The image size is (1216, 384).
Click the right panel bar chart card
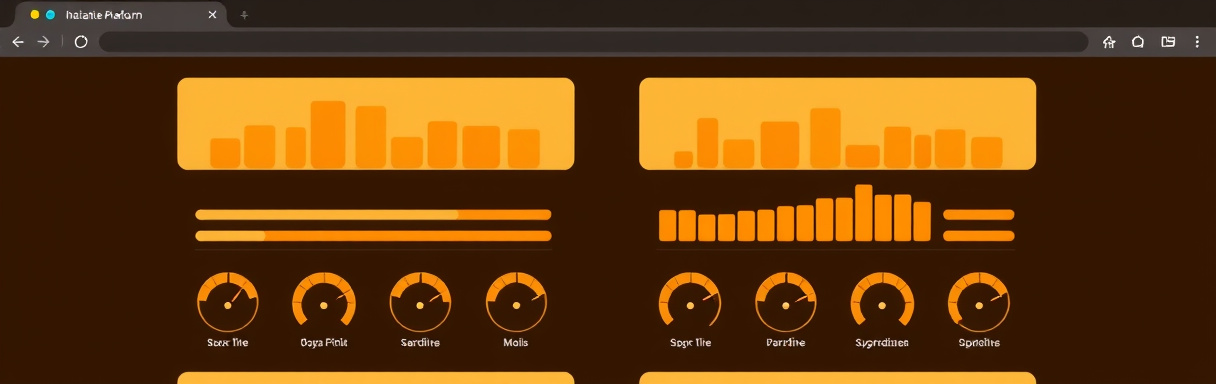click(837, 124)
